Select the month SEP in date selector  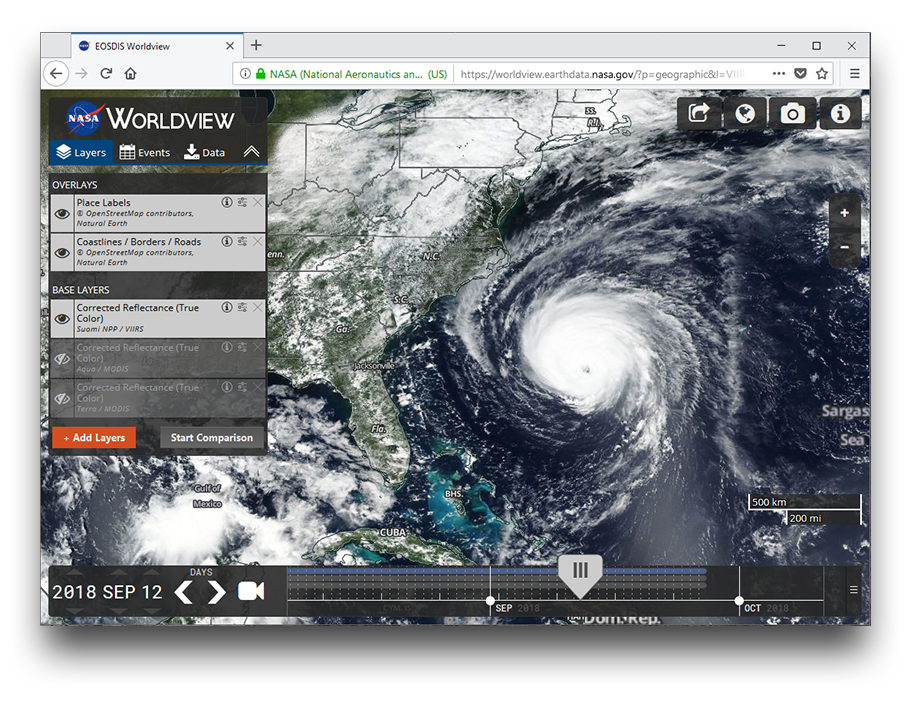119,592
